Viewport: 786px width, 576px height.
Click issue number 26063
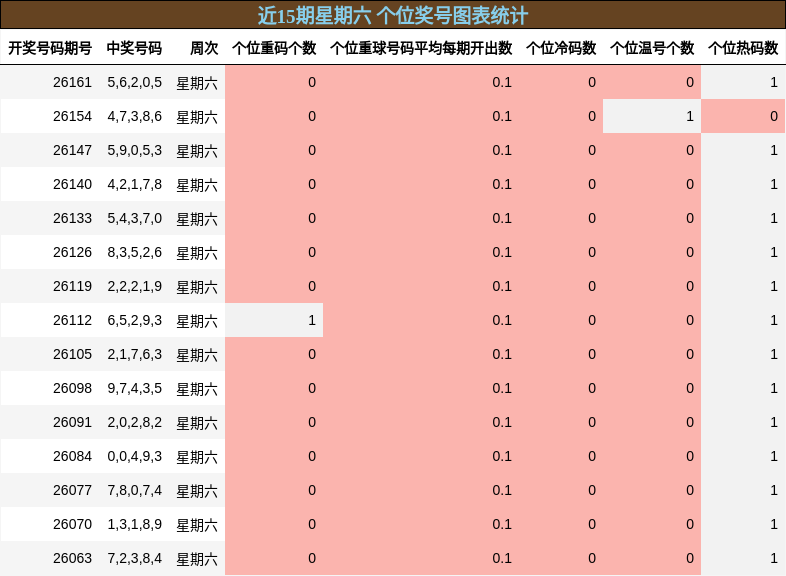pos(72,558)
